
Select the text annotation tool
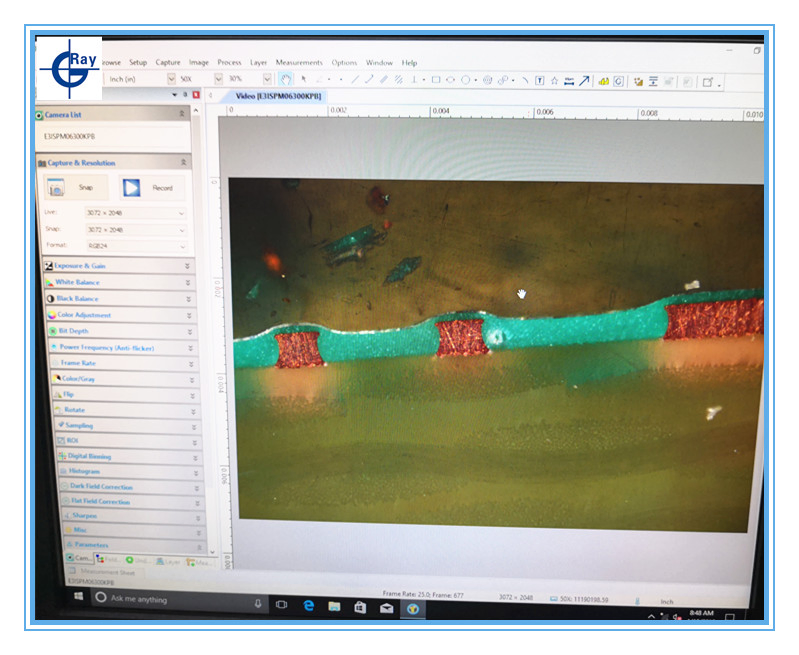coord(540,81)
